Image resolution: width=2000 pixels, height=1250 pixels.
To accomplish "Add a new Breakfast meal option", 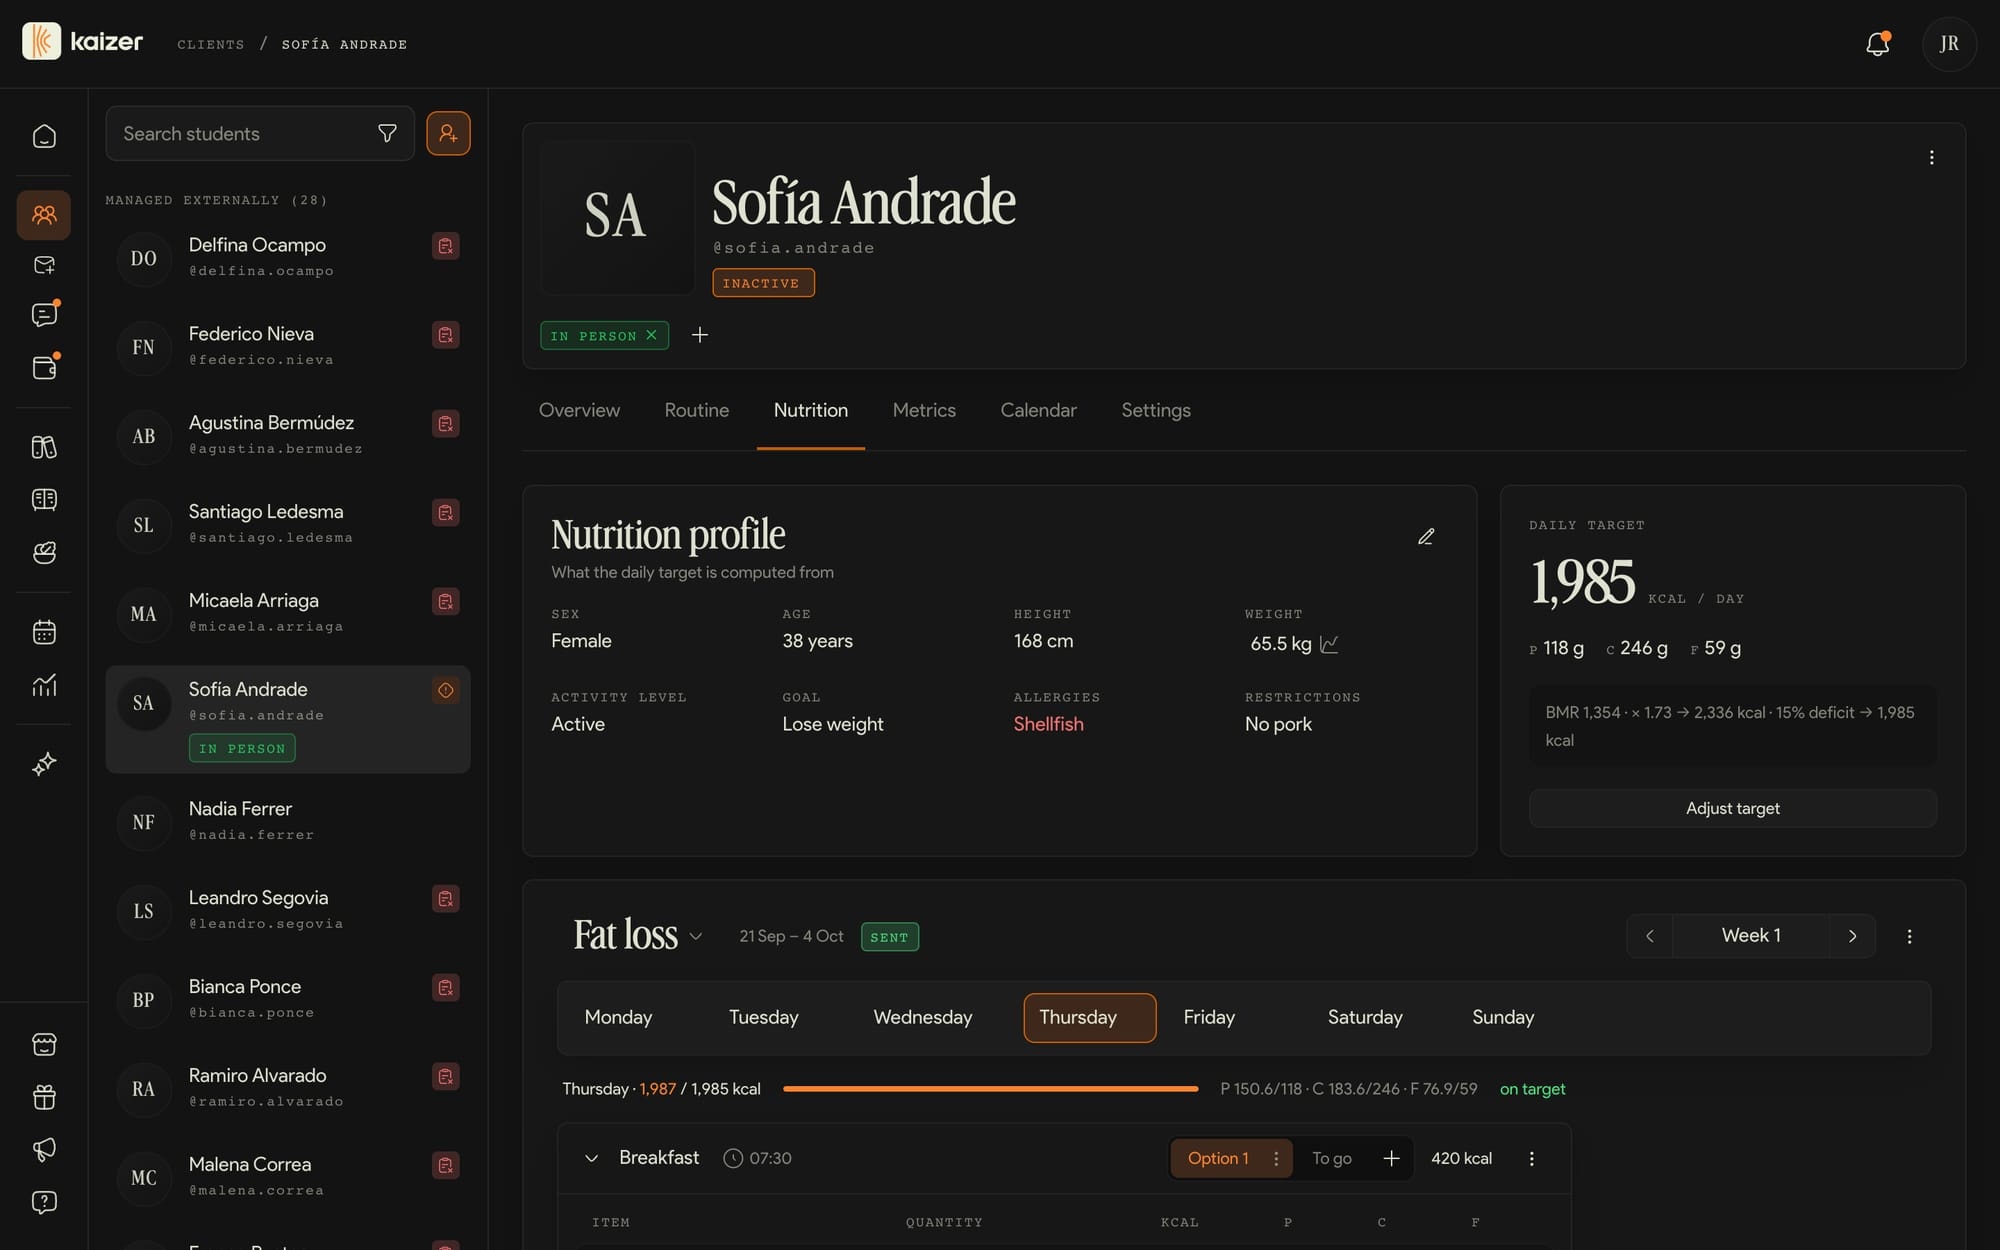I will coord(1391,1158).
